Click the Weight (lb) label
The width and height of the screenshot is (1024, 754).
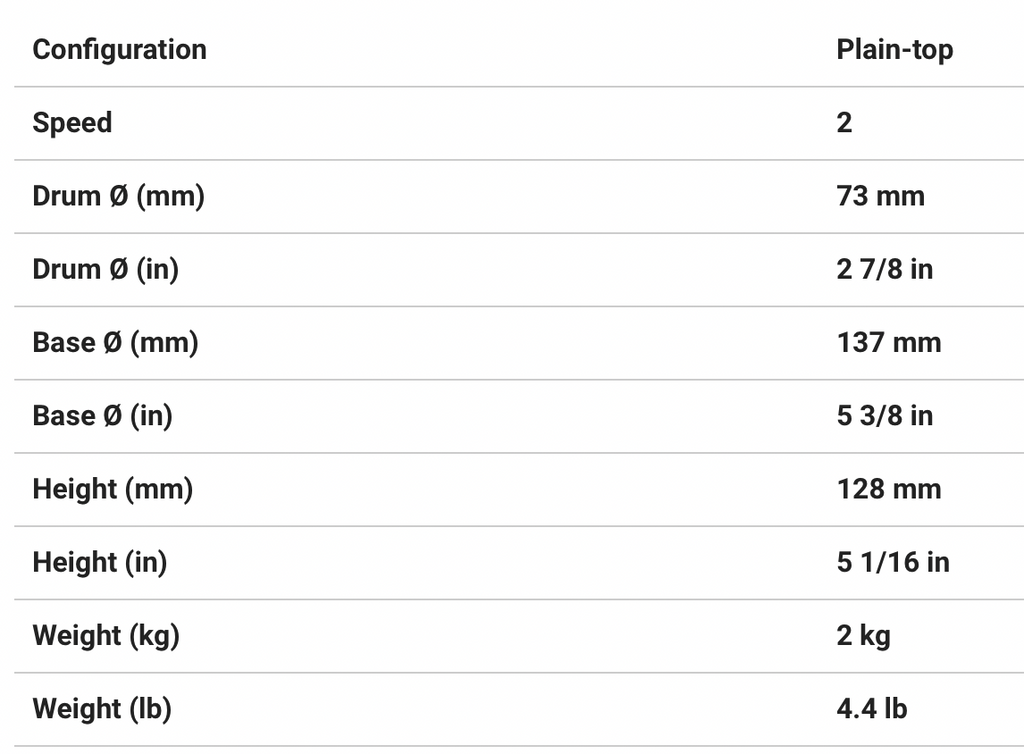(101, 709)
